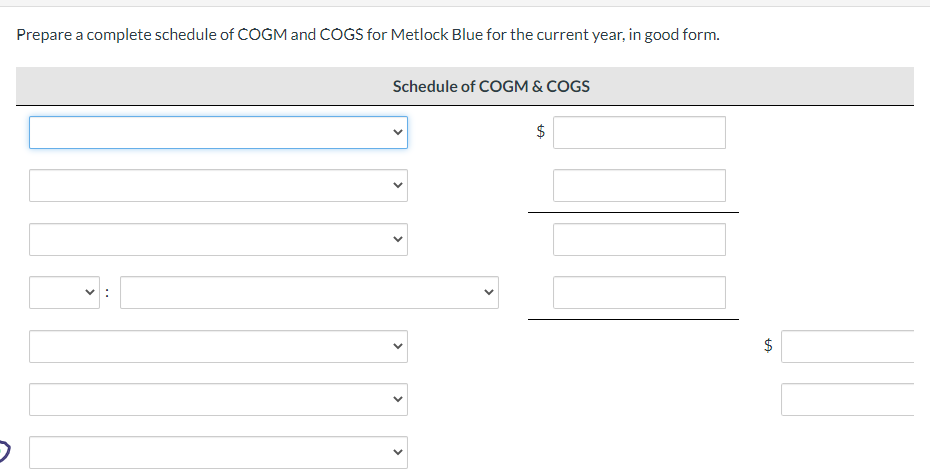Click the dollar sign in the far-right column
The width and height of the screenshot is (930, 470).
(768, 345)
